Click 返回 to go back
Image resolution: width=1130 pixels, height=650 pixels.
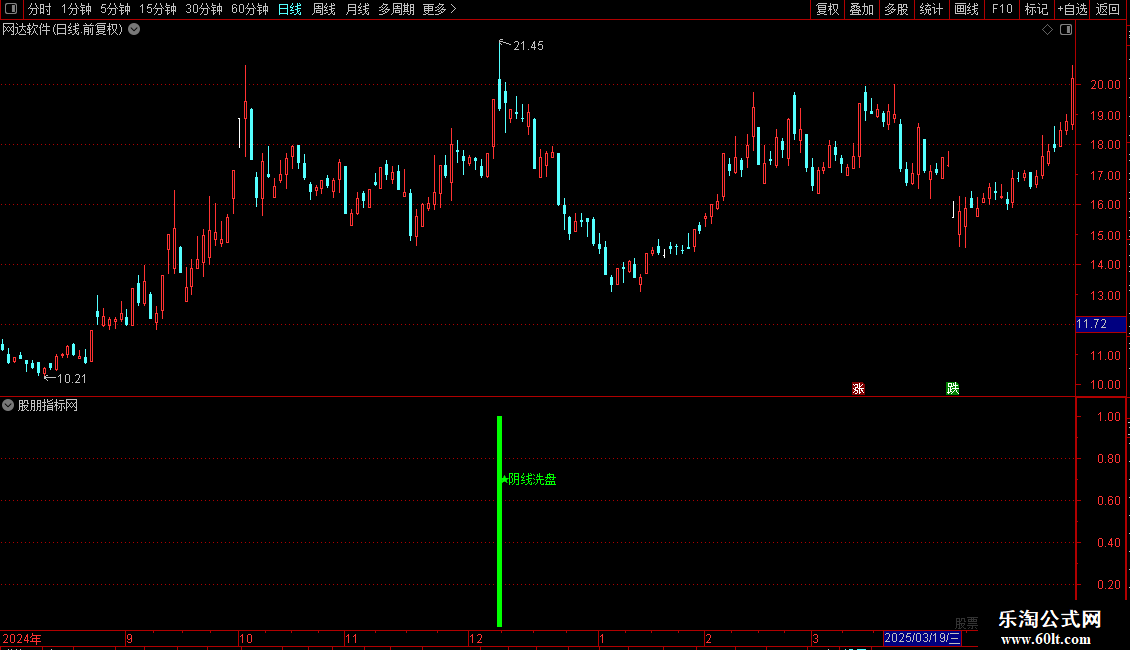1108,9
